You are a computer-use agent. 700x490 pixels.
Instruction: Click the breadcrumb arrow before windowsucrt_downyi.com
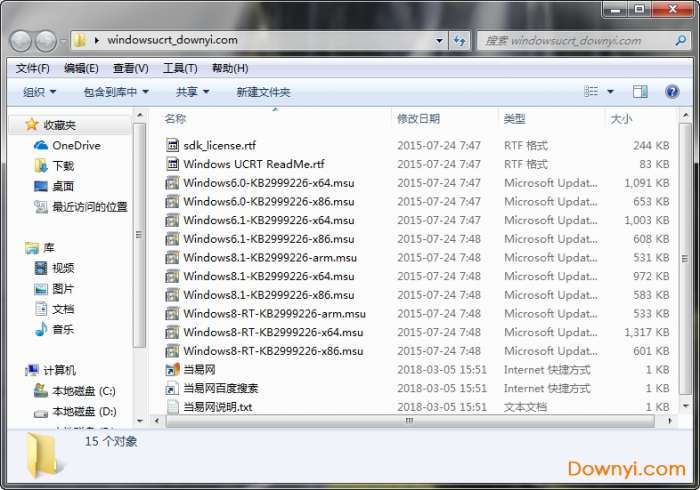(97, 41)
